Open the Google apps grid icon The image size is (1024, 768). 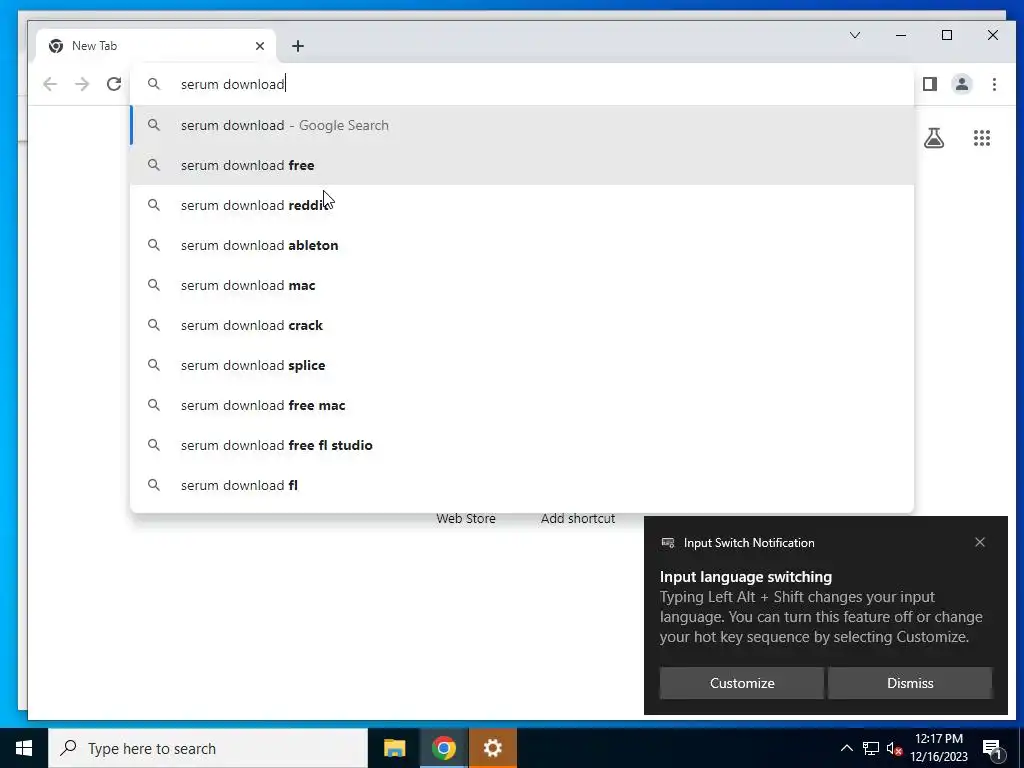coord(982,138)
